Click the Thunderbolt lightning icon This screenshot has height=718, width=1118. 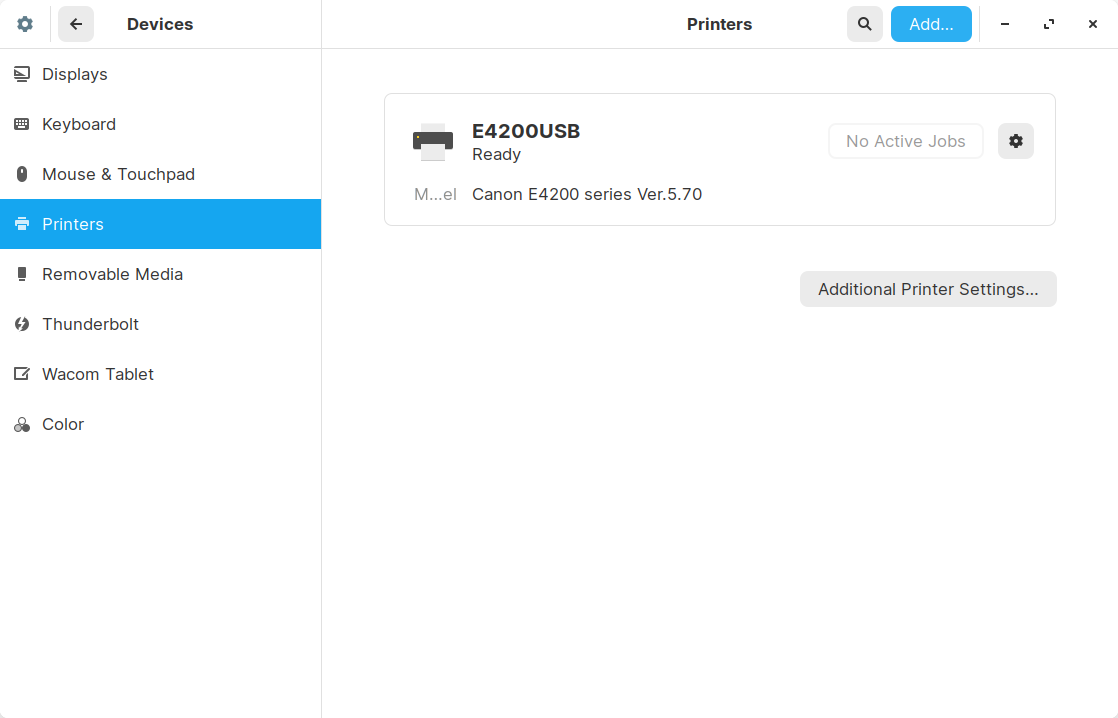pyautogui.click(x=22, y=324)
